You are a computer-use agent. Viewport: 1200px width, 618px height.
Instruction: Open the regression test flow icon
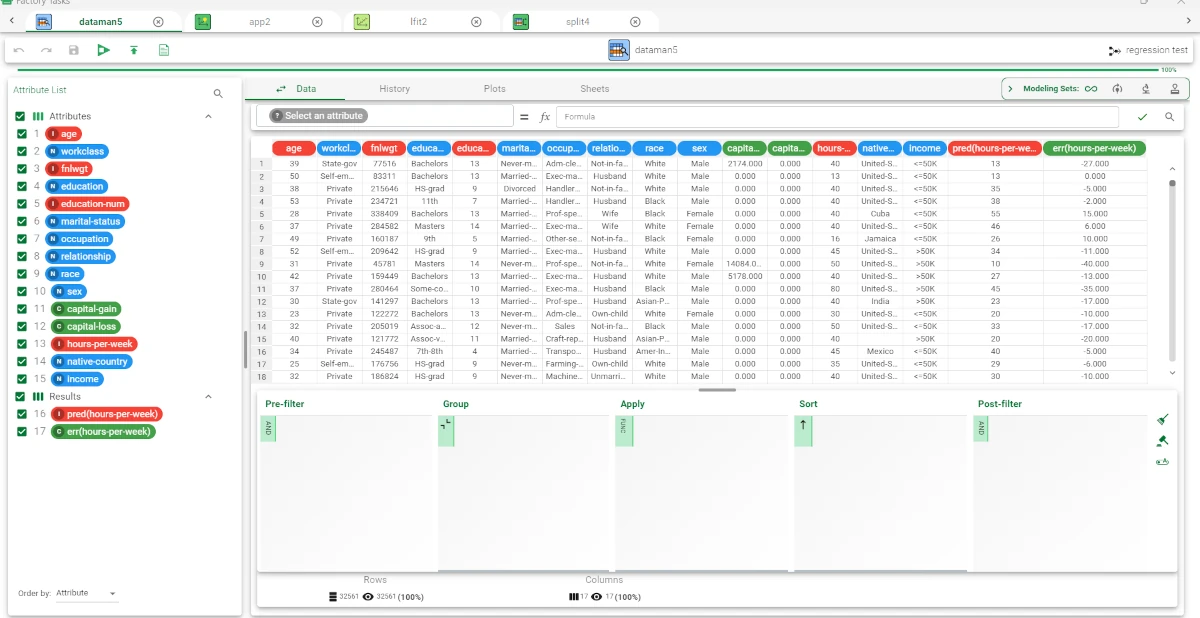1115,50
